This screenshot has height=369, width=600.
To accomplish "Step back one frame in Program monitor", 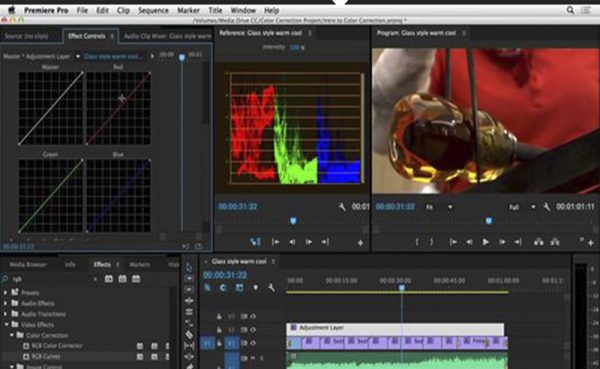I will (469, 242).
